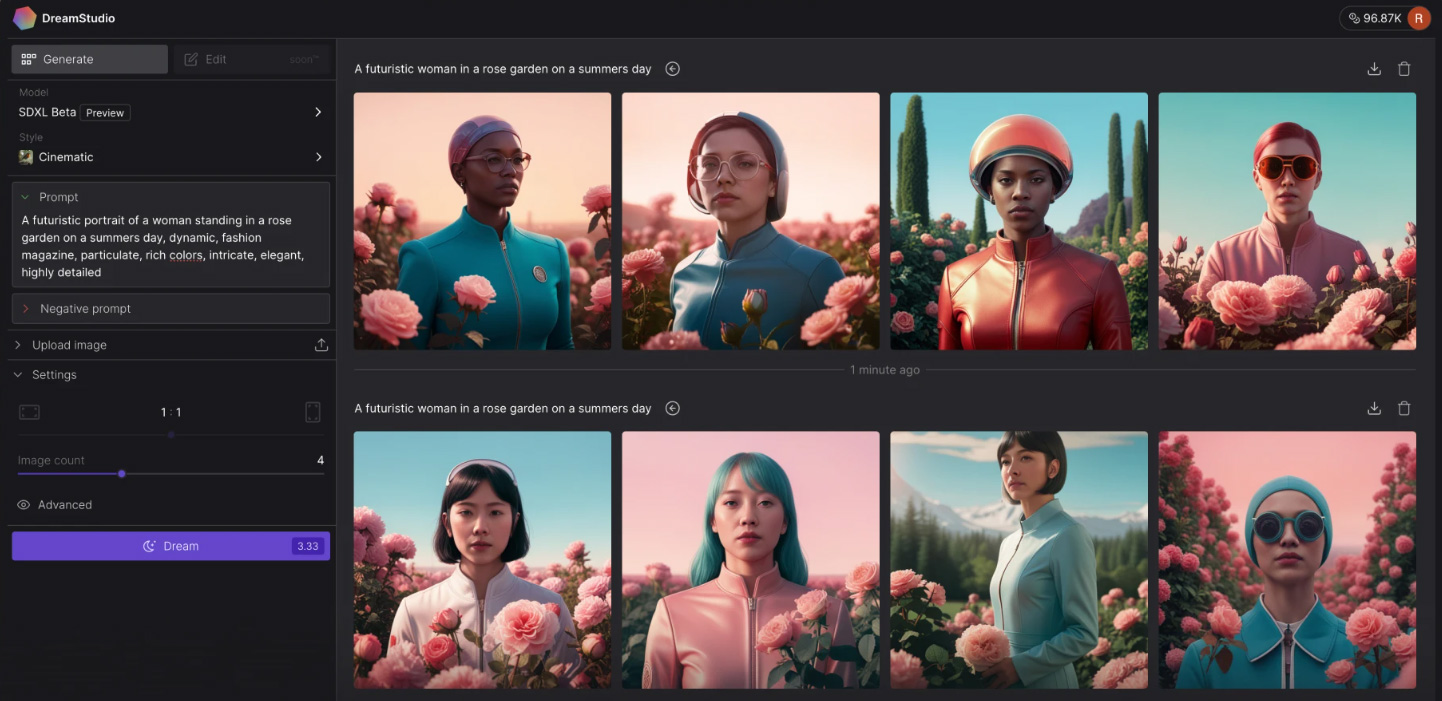Screen dimensions: 1442x701
Task: Click into the prompt text box
Action: pos(171,246)
